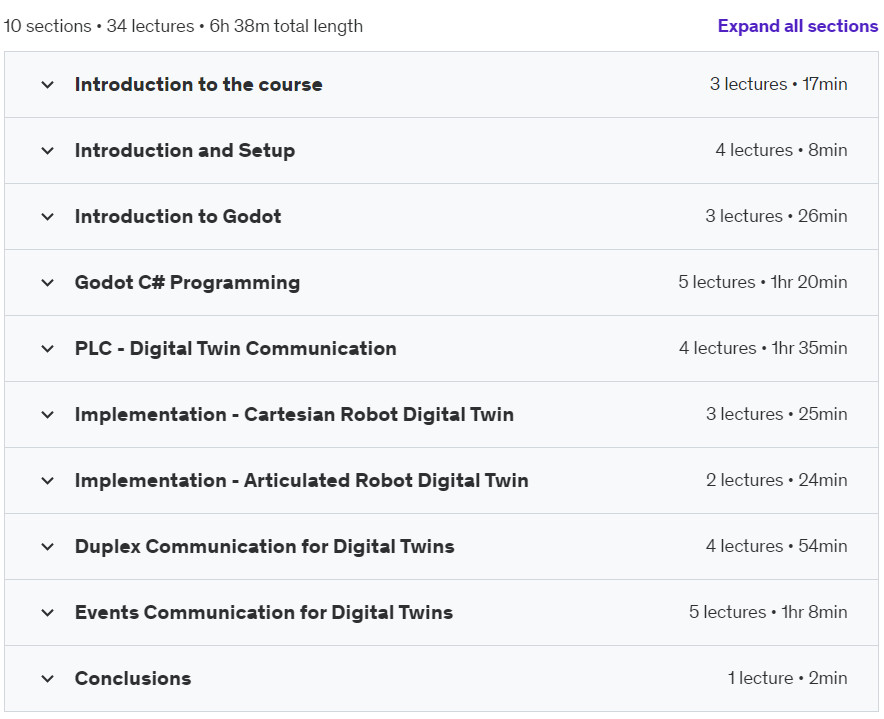Click the chevron for PLC - Digital Twin Communication
Viewport: 884px width, 719px height.
[x=47, y=349]
